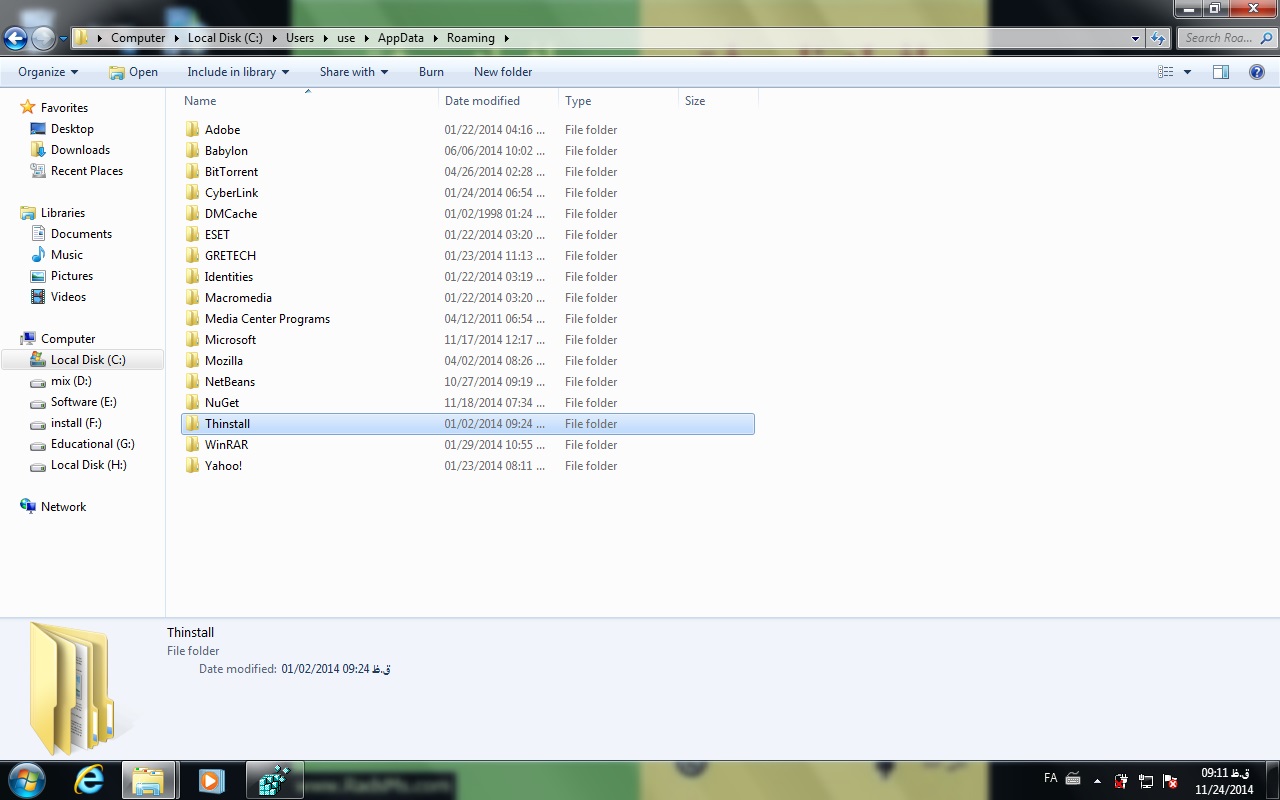Open the recent pages dropdown arrow

pyautogui.click(x=63, y=39)
